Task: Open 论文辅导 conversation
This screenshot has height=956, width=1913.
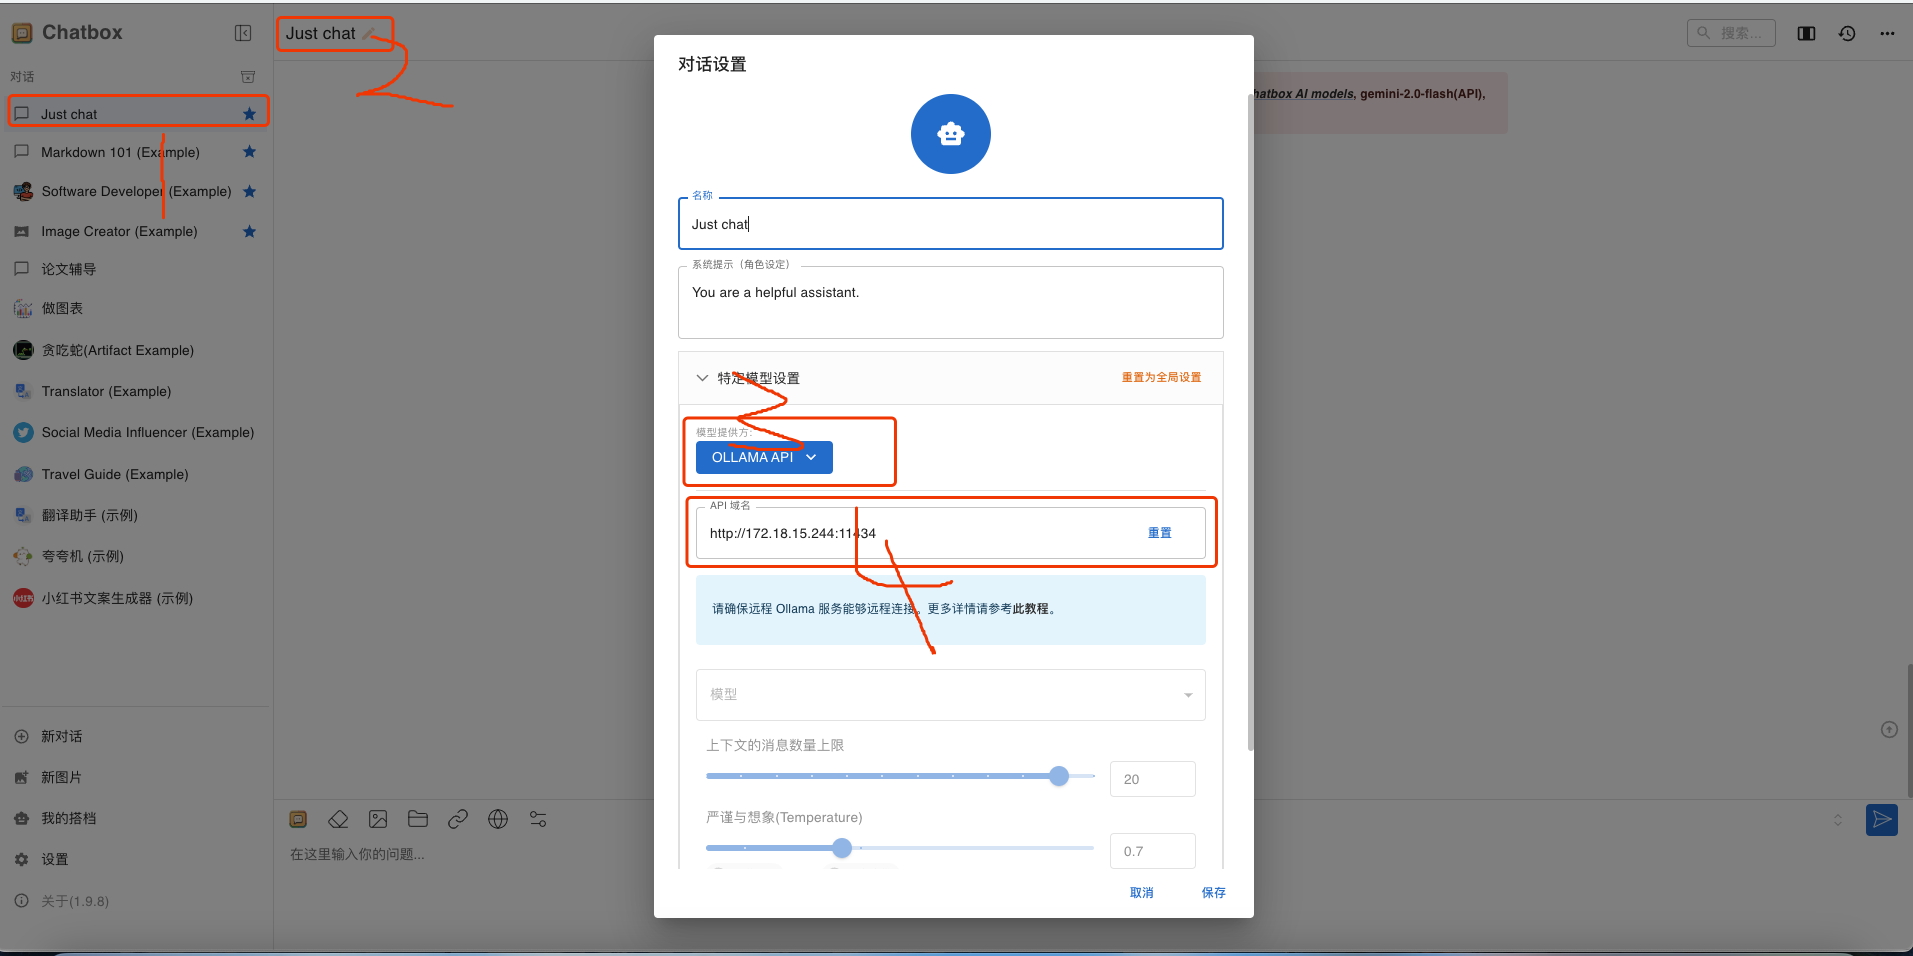Action: pos(138,269)
